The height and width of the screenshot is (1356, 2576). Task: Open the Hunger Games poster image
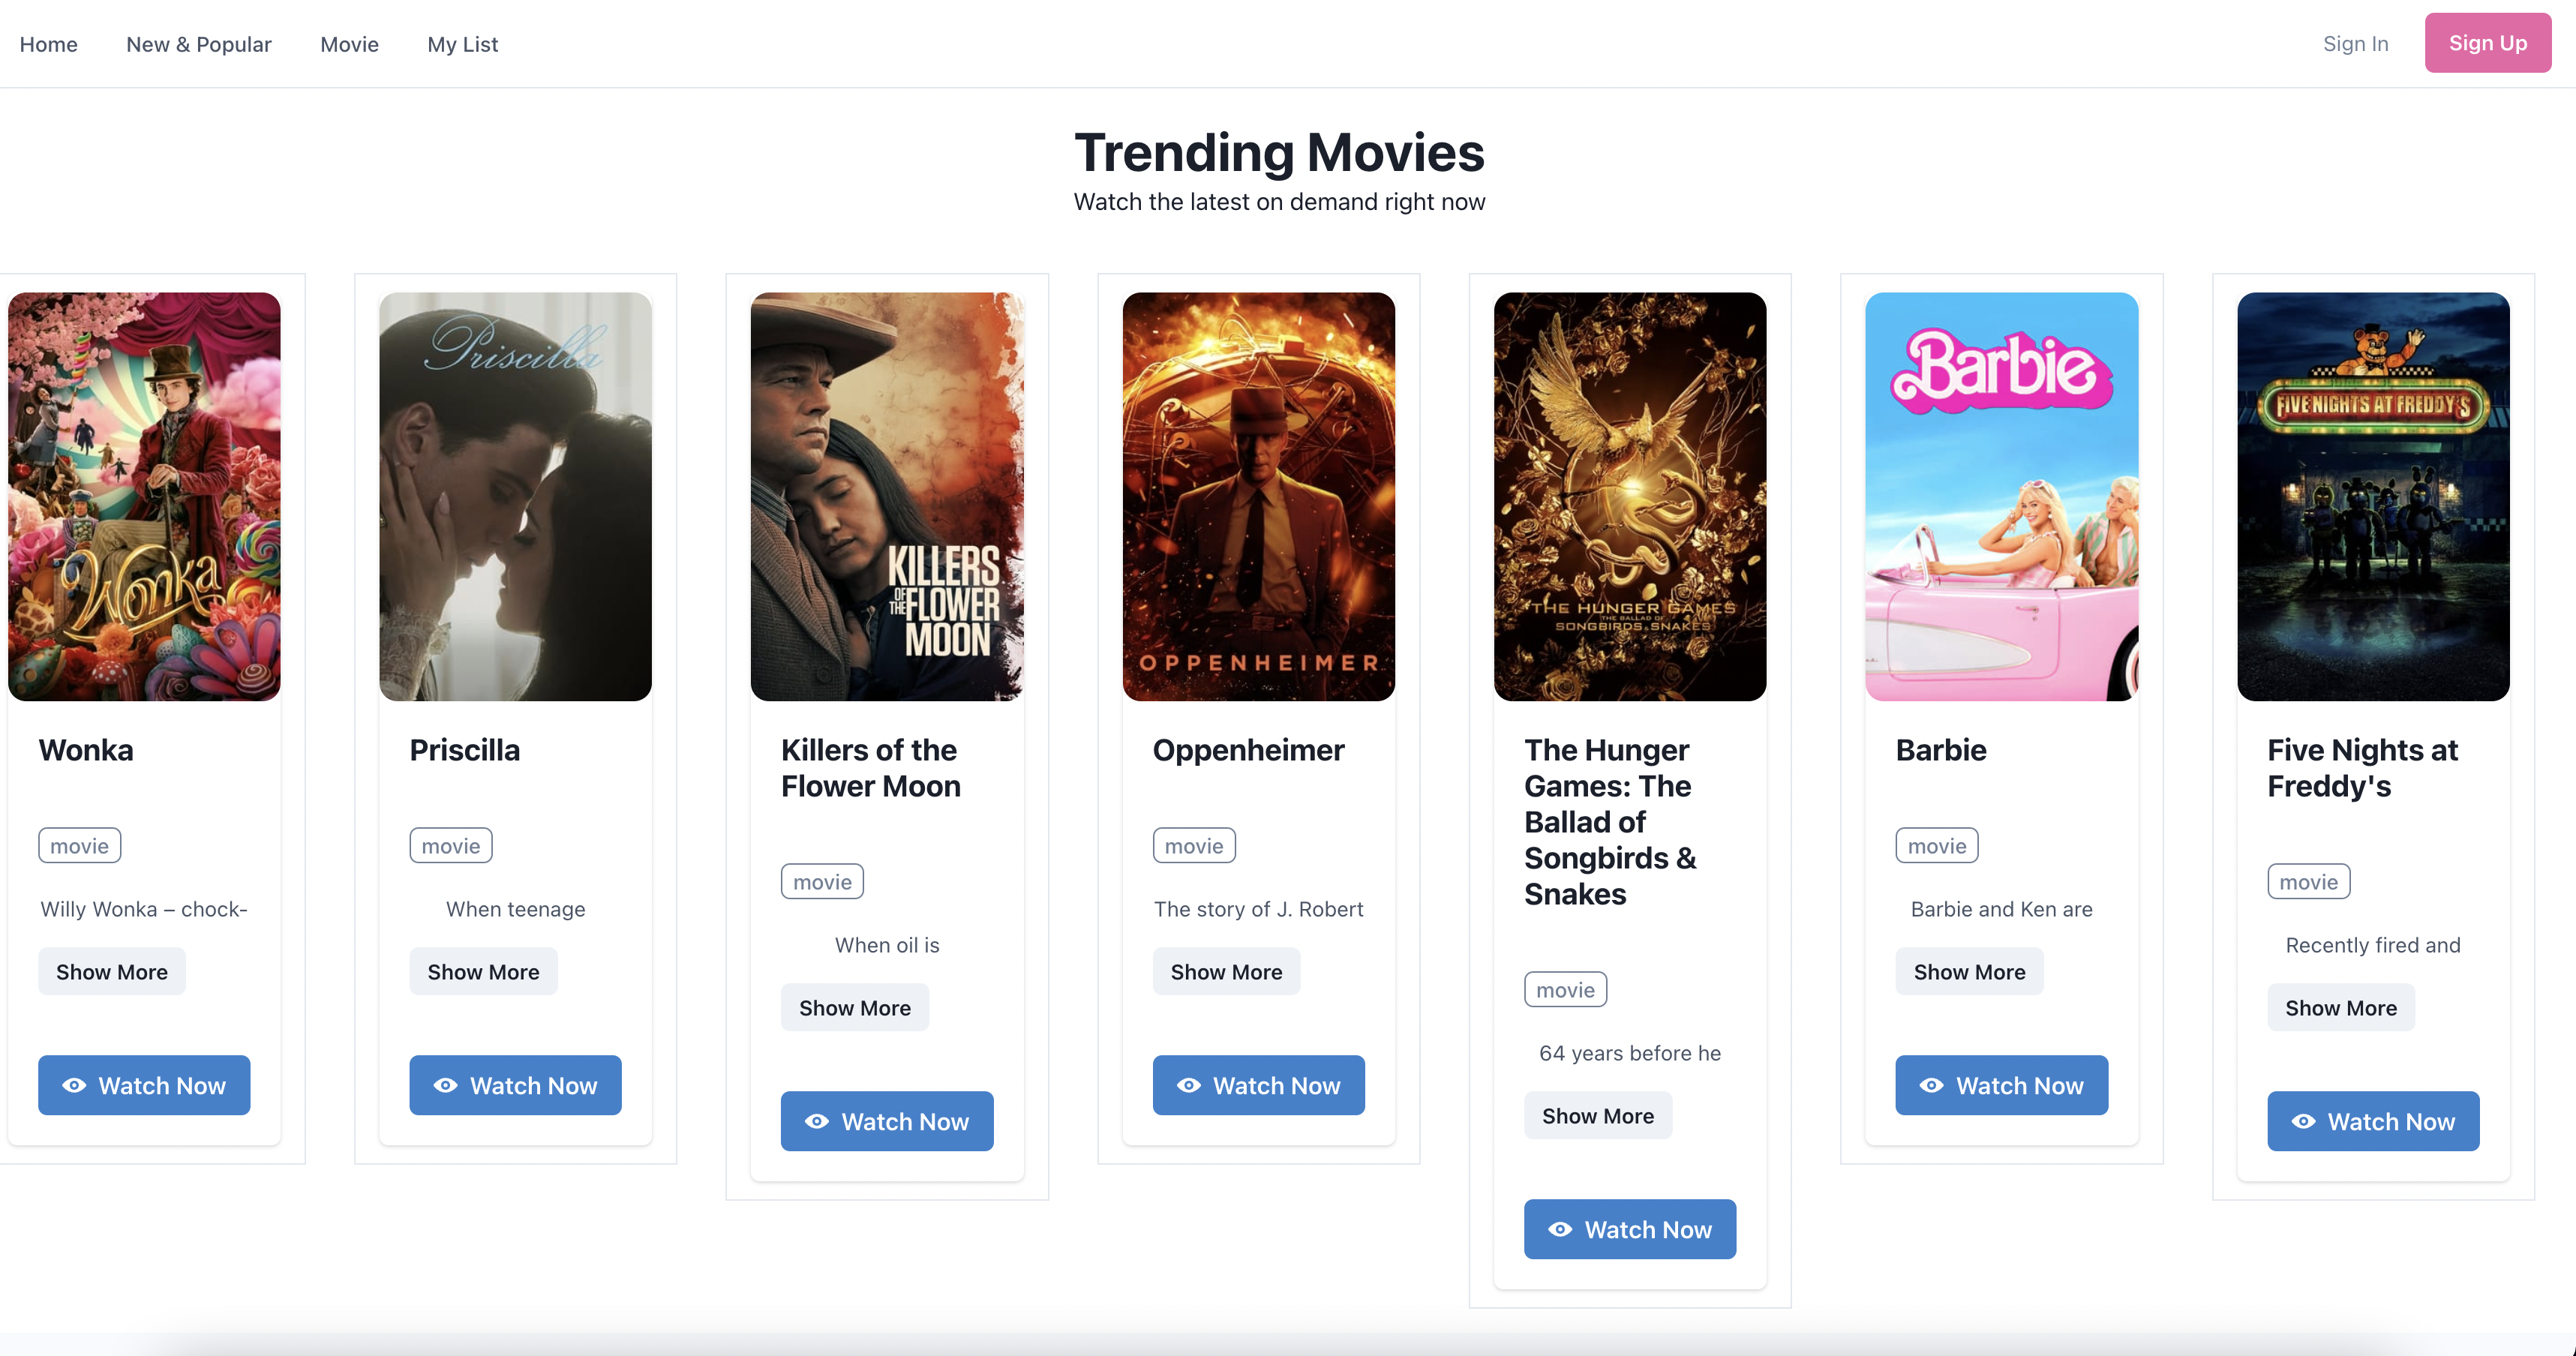click(x=1630, y=496)
